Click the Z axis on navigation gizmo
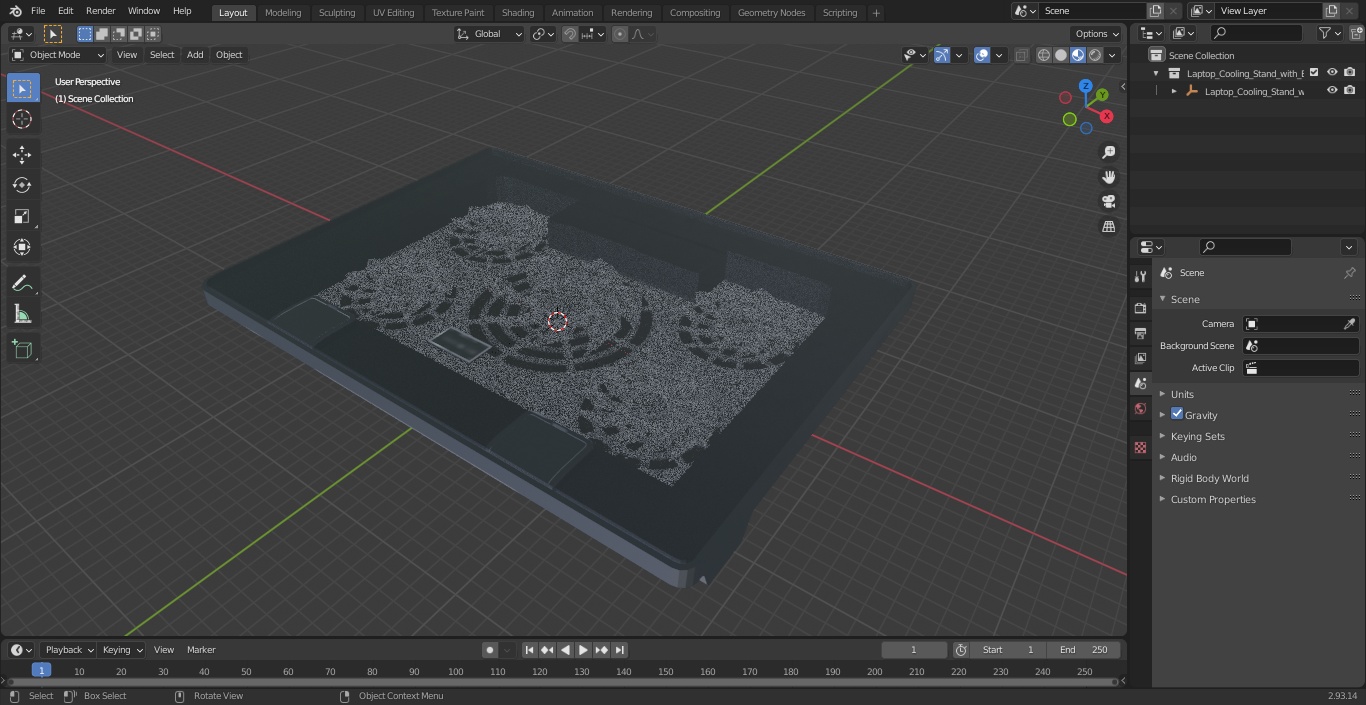 [x=1086, y=86]
